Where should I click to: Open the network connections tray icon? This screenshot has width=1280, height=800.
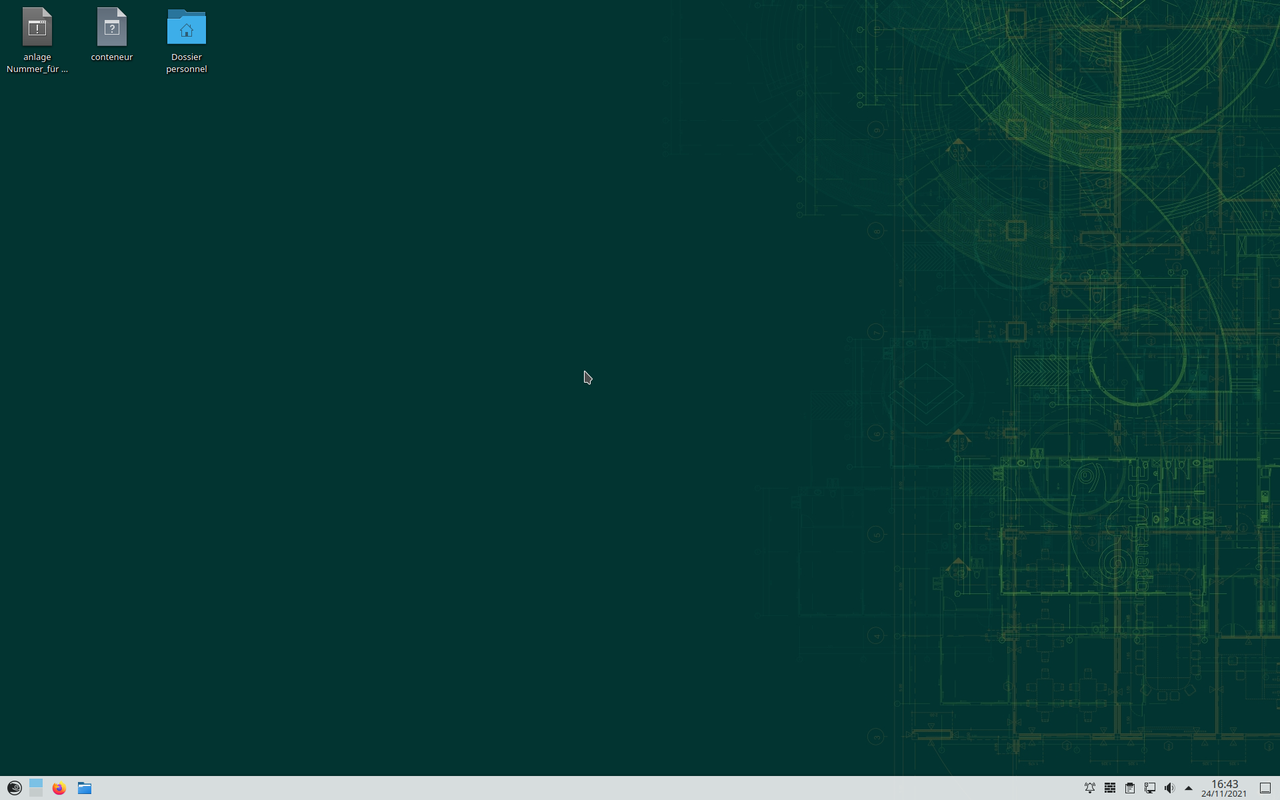click(x=1150, y=788)
